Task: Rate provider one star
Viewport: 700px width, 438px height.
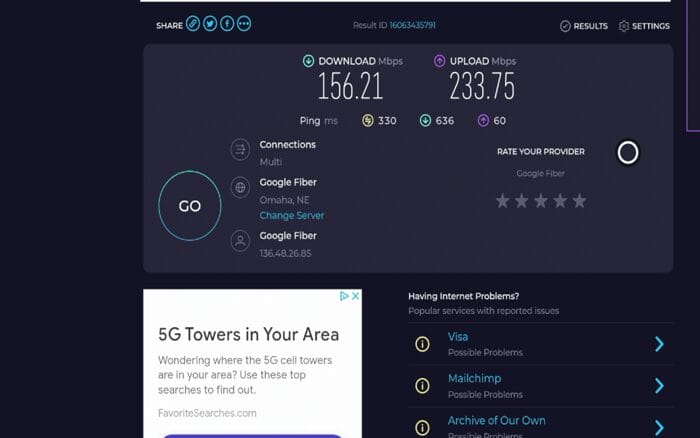Action: coord(503,201)
